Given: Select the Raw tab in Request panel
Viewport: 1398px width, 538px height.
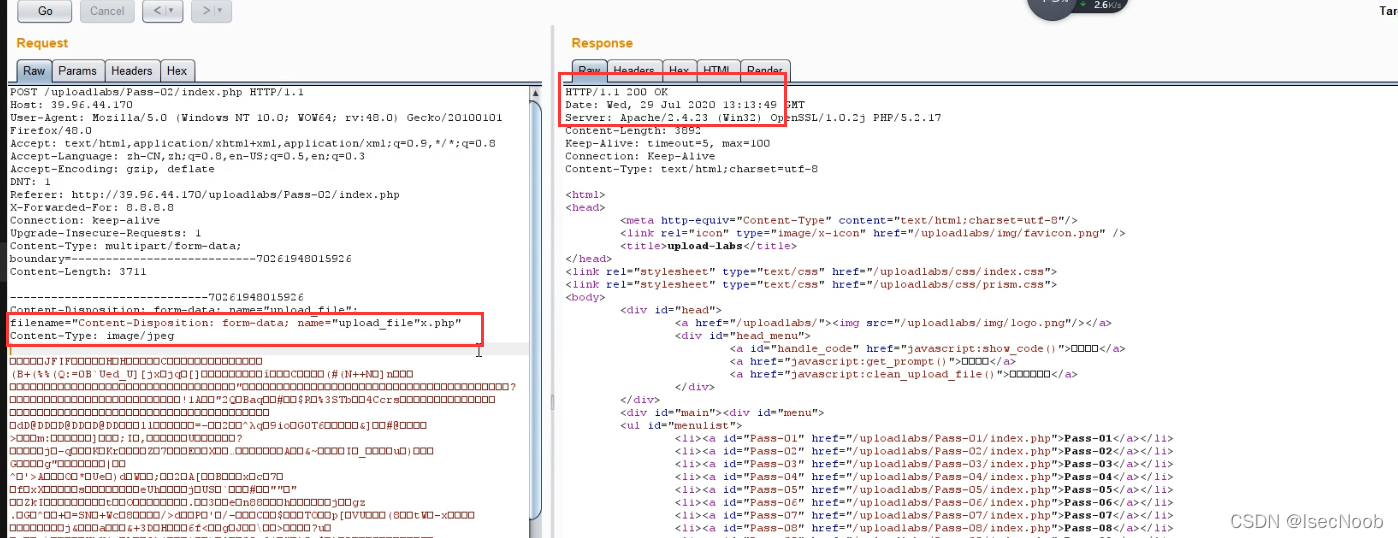Looking at the screenshot, I should pos(34,71).
